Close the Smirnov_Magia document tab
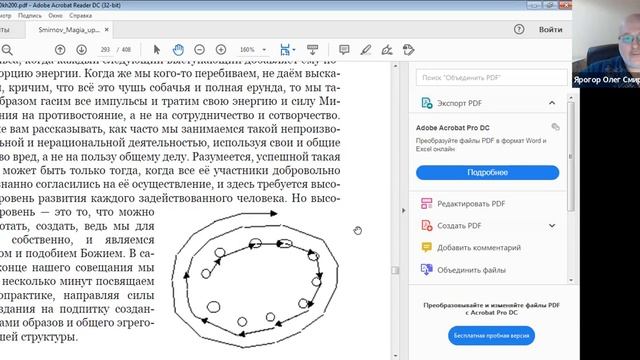The width and height of the screenshot is (640, 360). pos(107,30)
